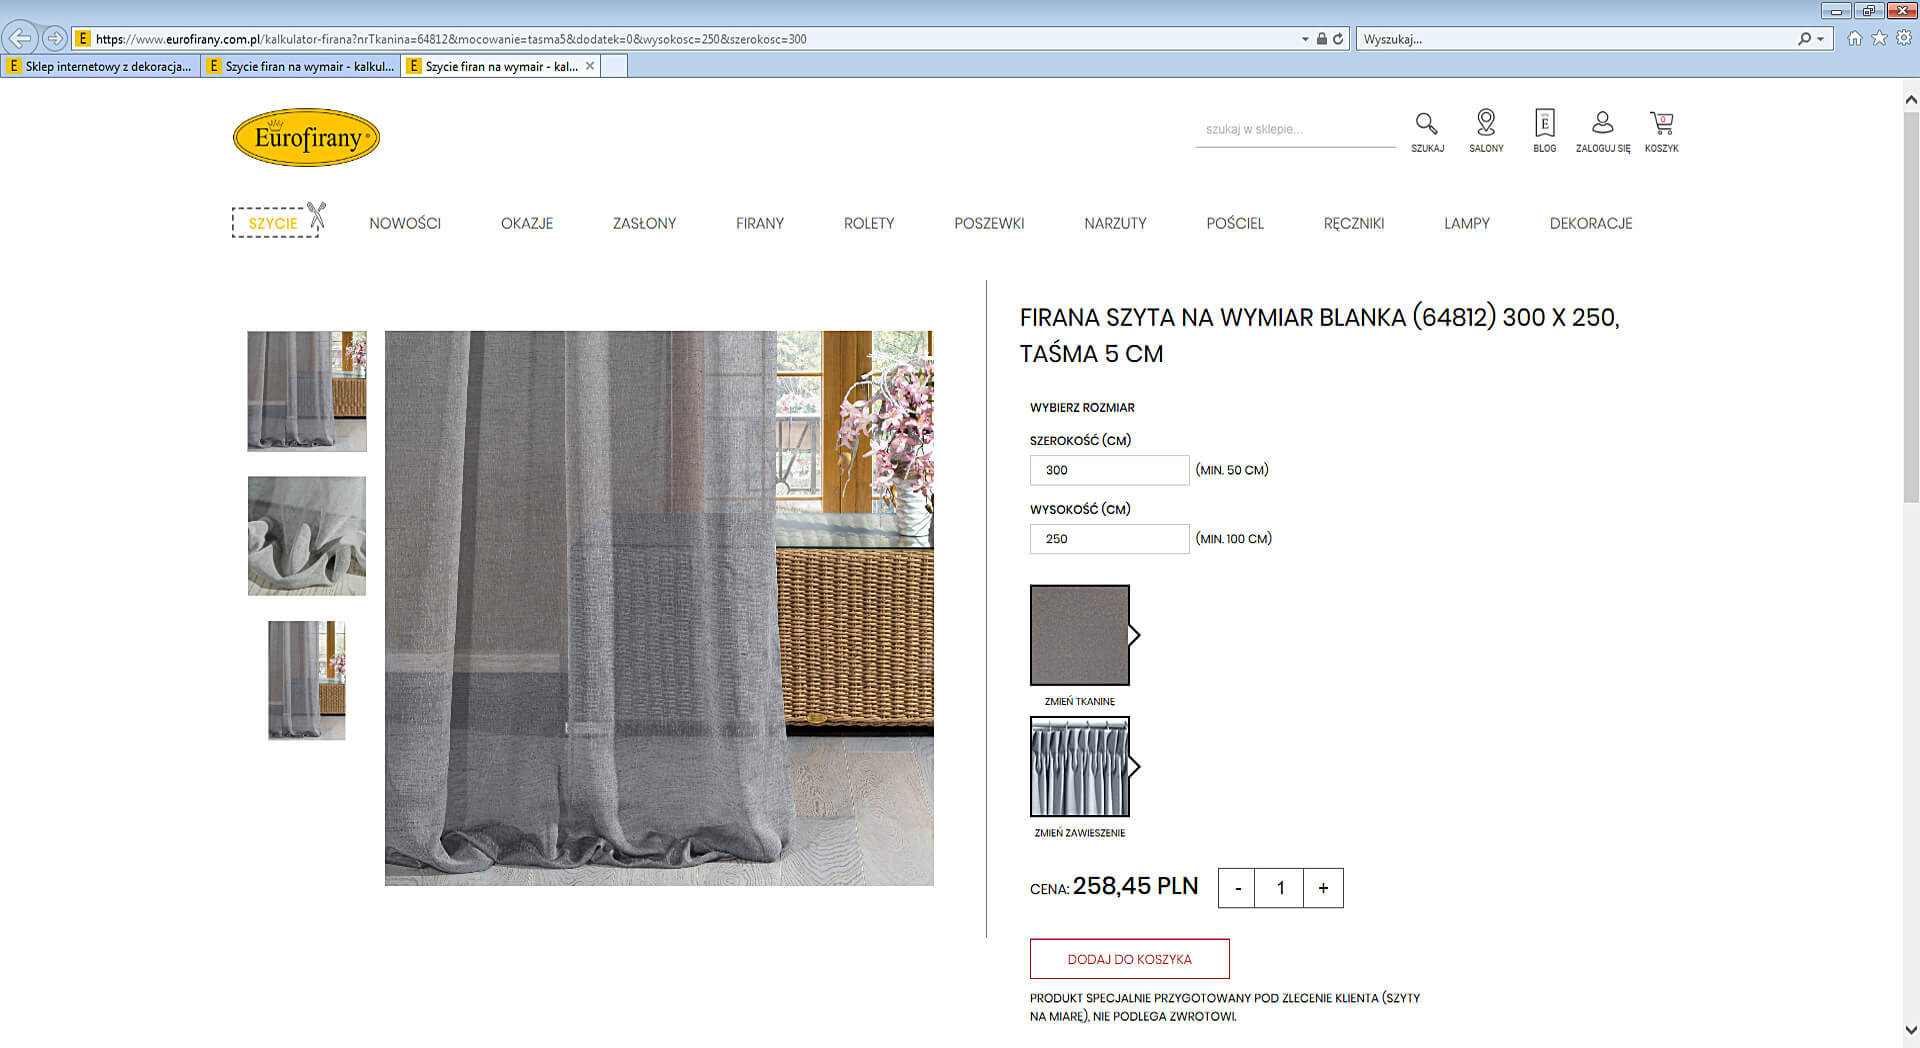Open the address bar dropdown arrow

(1305, 39)
